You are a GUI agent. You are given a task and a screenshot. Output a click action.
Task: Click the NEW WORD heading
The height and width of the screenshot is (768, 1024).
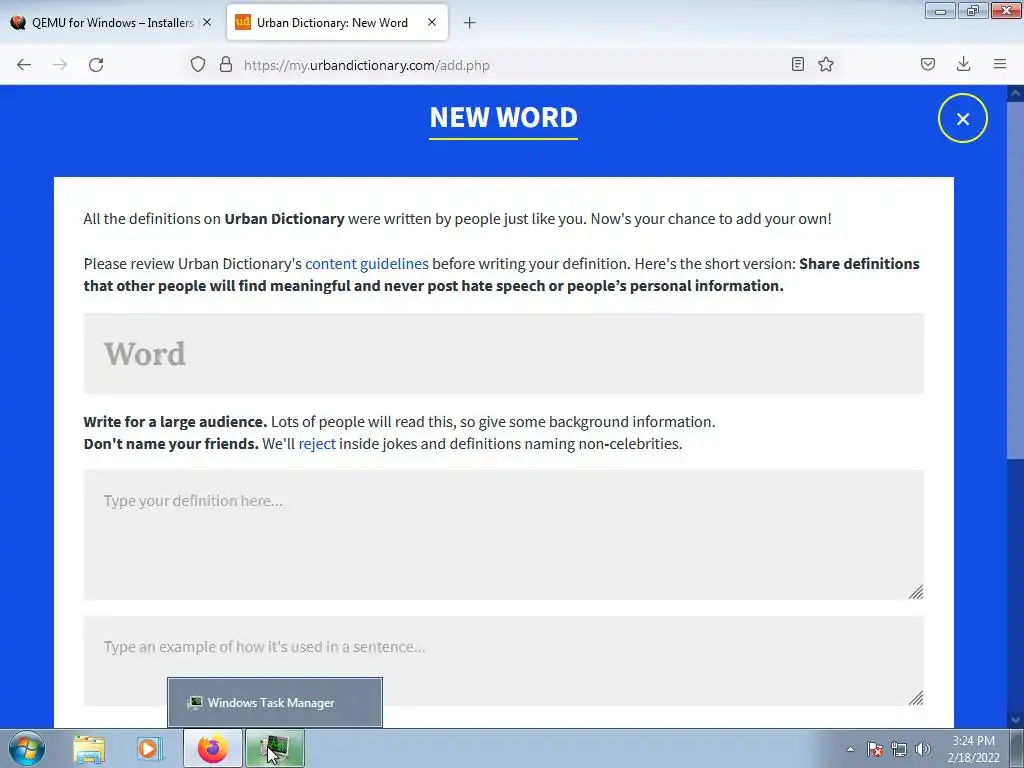pos(504,118)
